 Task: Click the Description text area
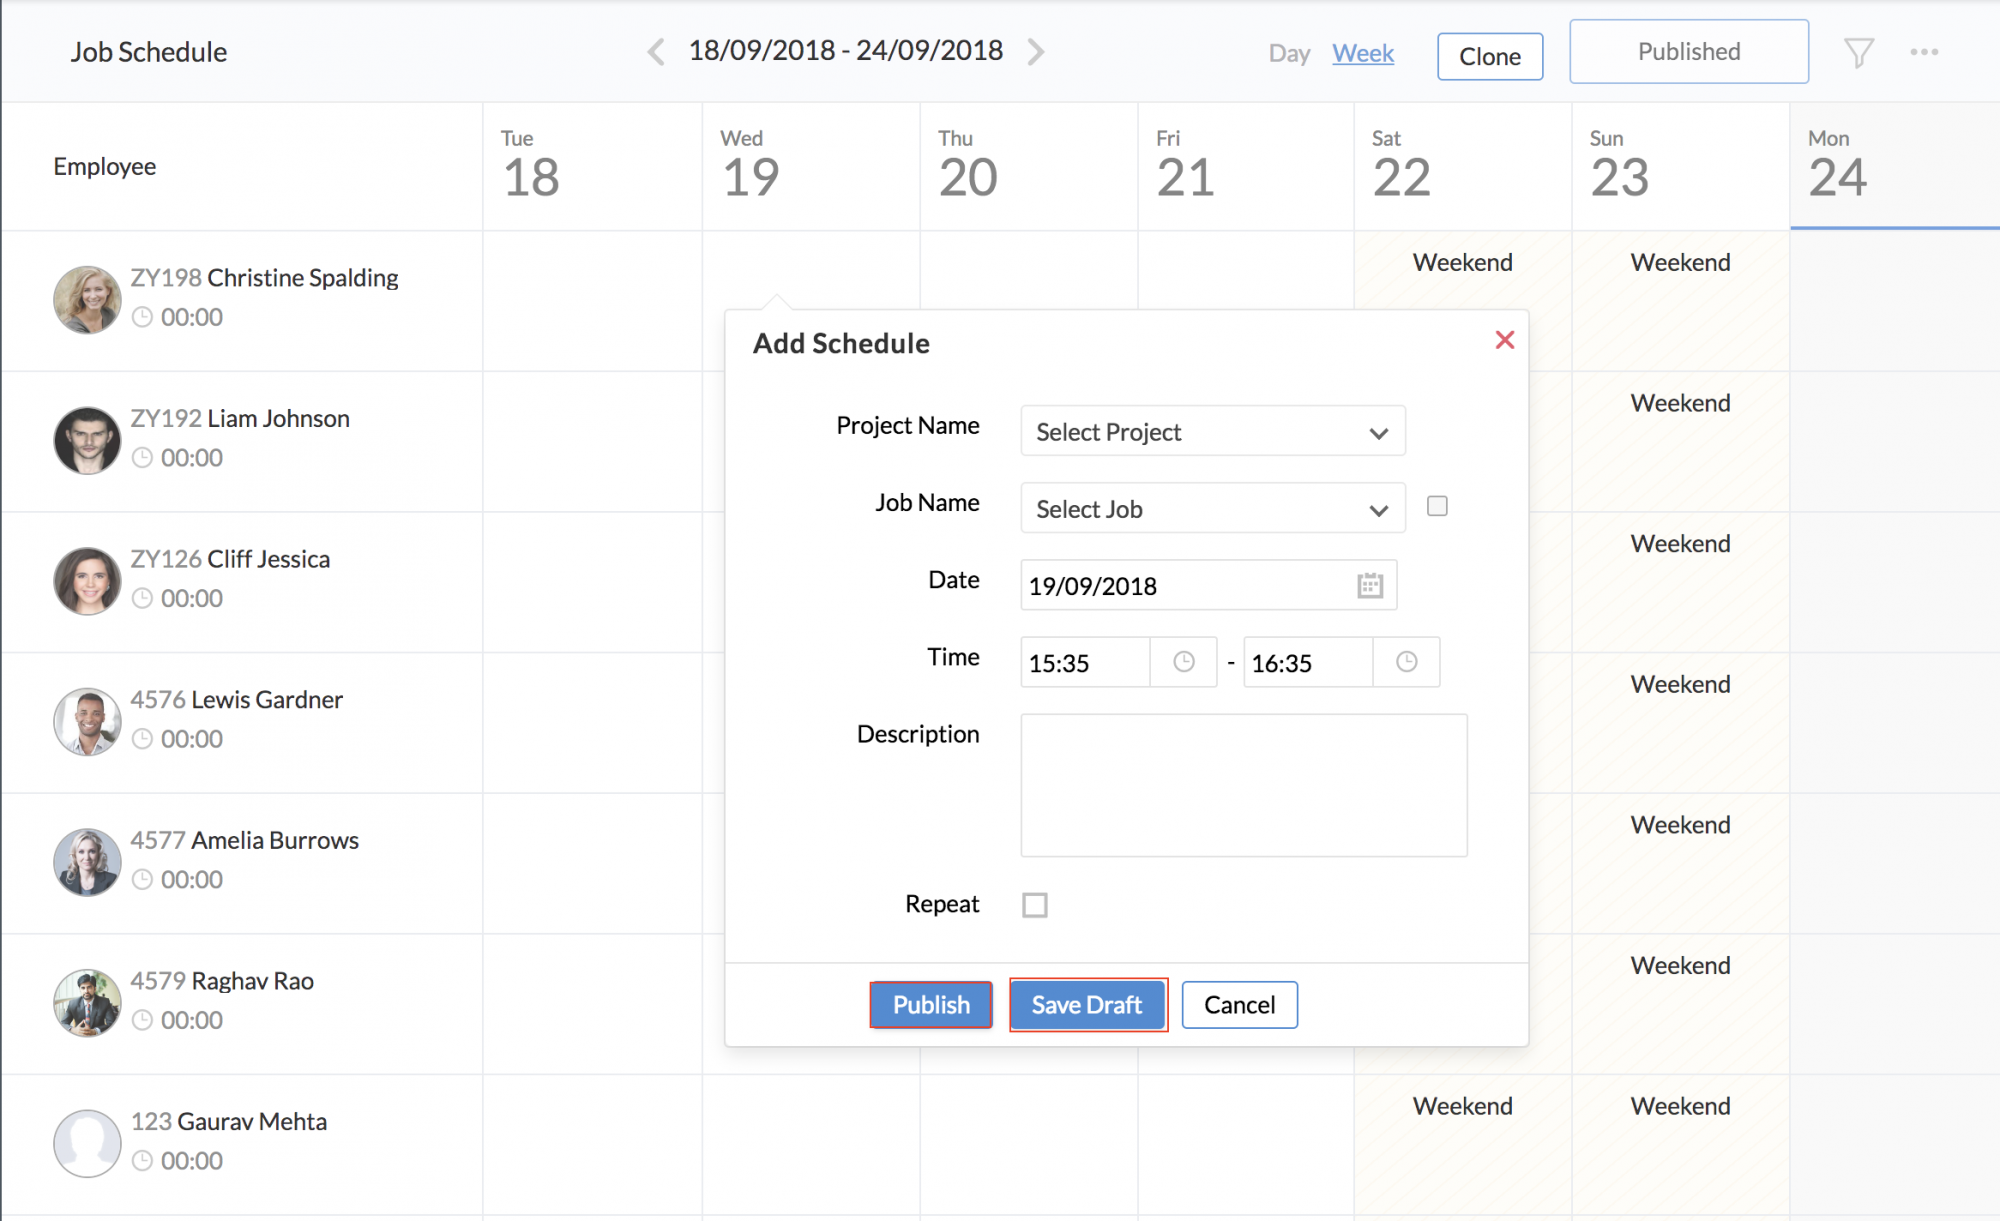[1243, 786]
